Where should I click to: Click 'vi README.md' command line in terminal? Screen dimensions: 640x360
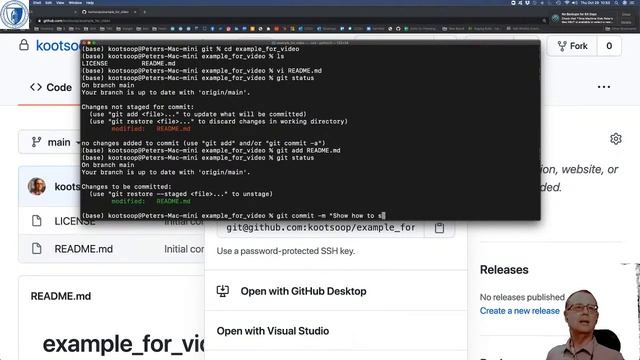202,71
